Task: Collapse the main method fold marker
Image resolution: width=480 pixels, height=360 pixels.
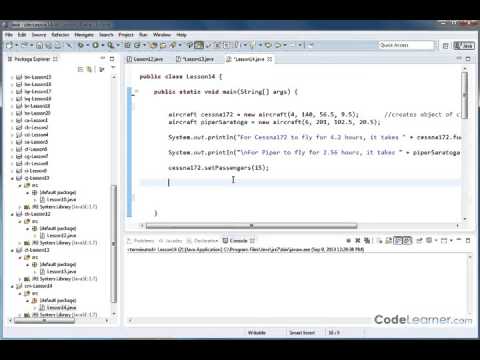Action: click(136, 91)
